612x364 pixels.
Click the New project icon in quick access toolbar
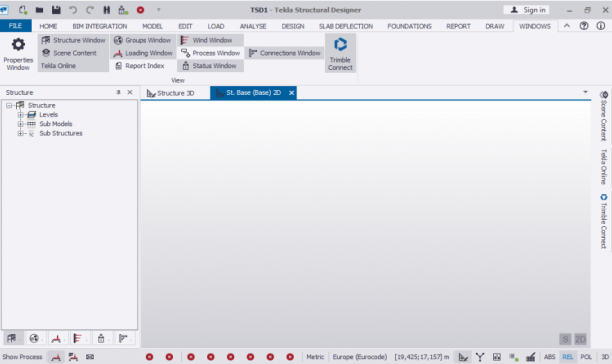[x=23, y=10]
